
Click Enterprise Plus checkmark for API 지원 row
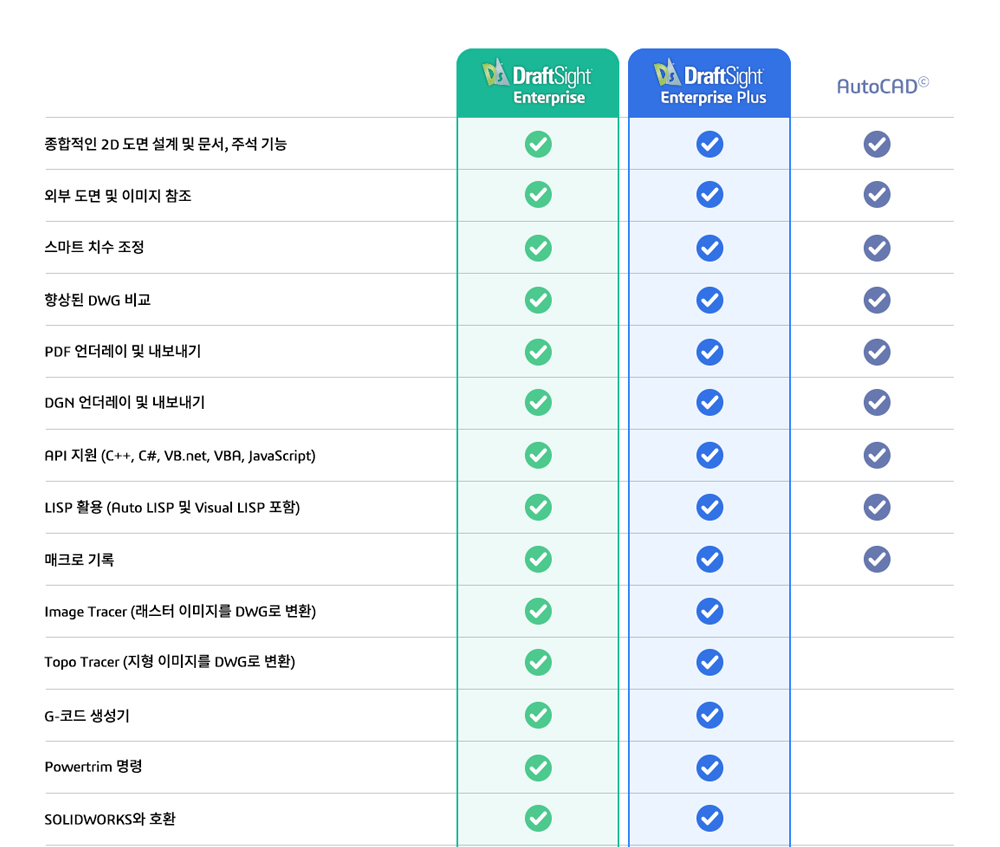click(x=710, y=455)
